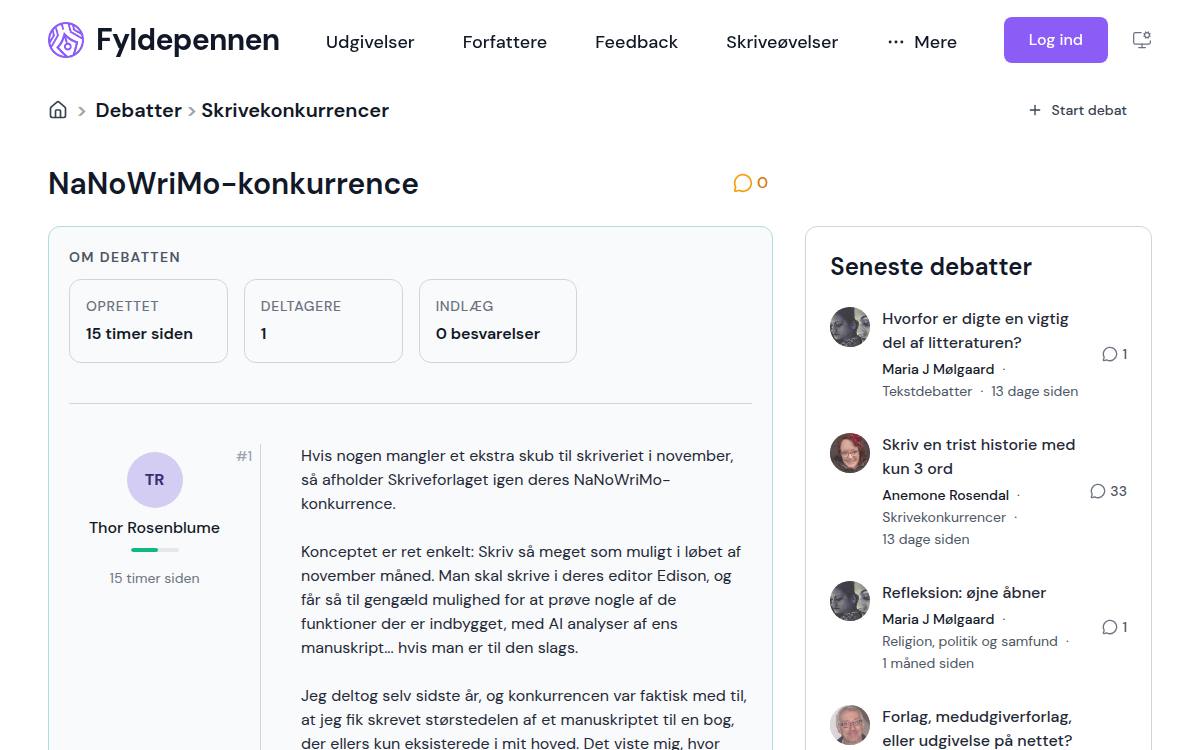Open debate Refleksion: øjne åbner

(x=964, y=593)
